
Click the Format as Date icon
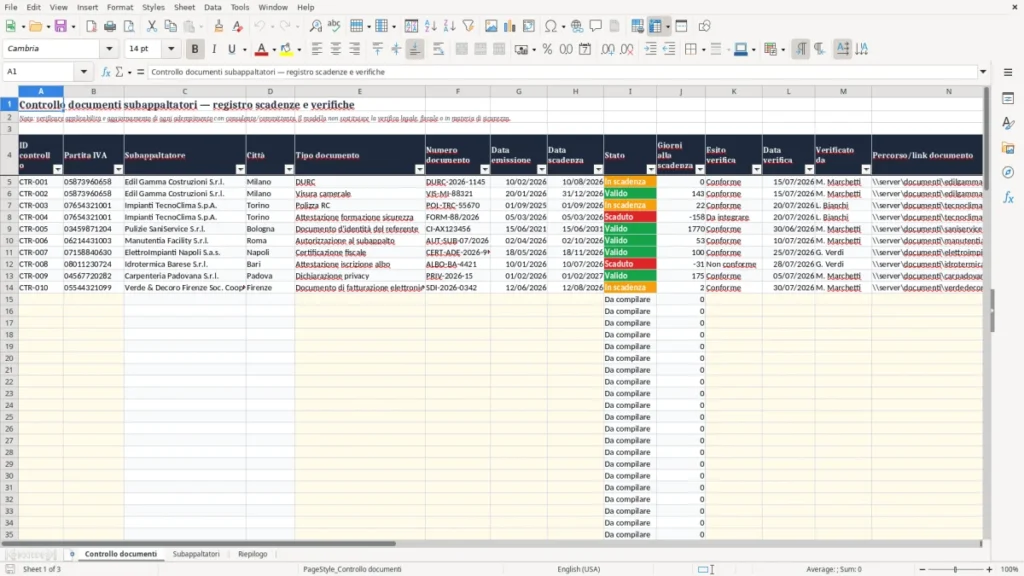coord(585,49)
